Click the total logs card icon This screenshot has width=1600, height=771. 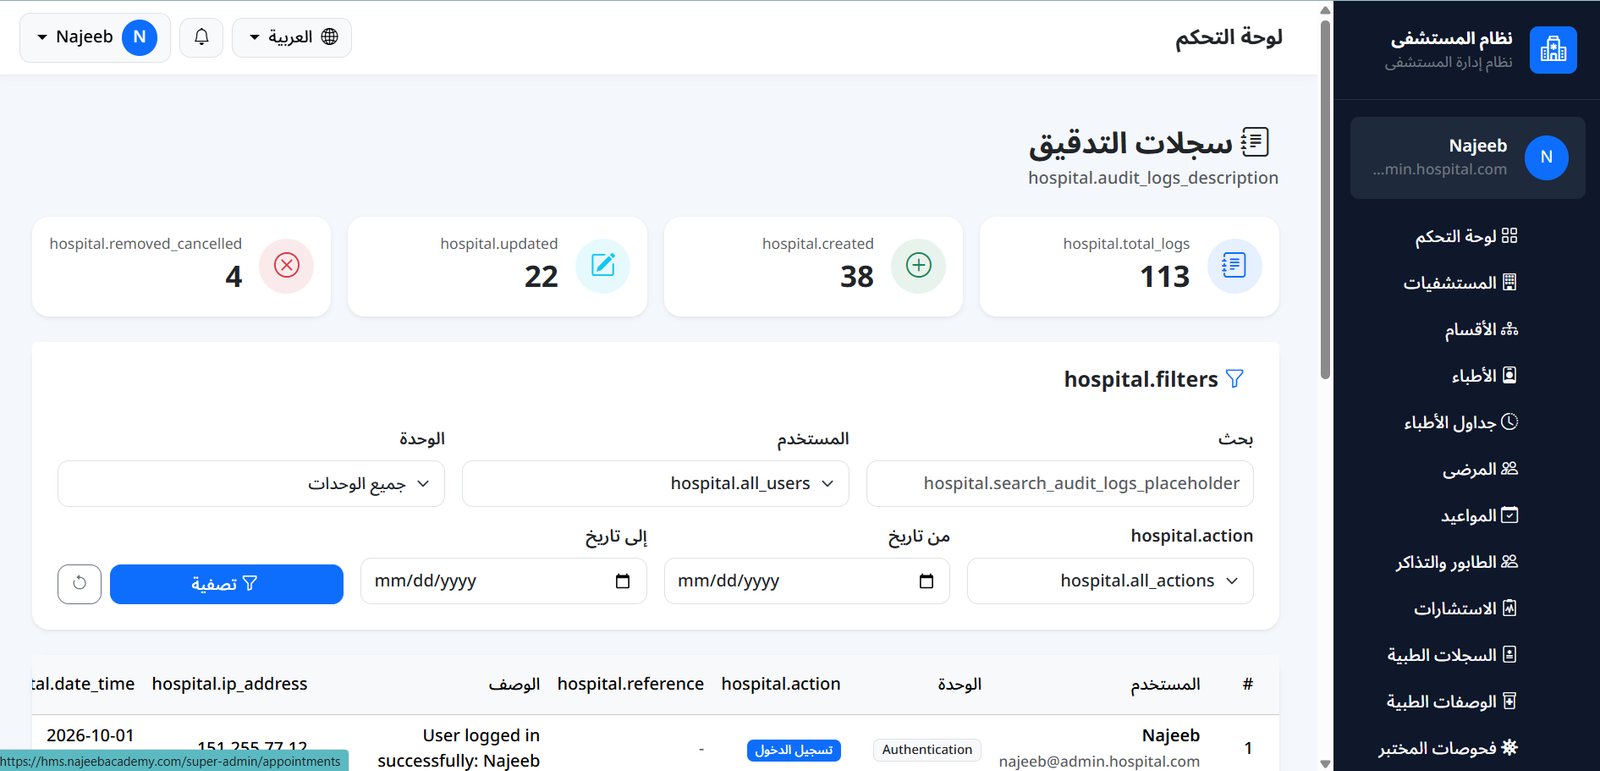pyautogui.click(x=1234, y=265)
